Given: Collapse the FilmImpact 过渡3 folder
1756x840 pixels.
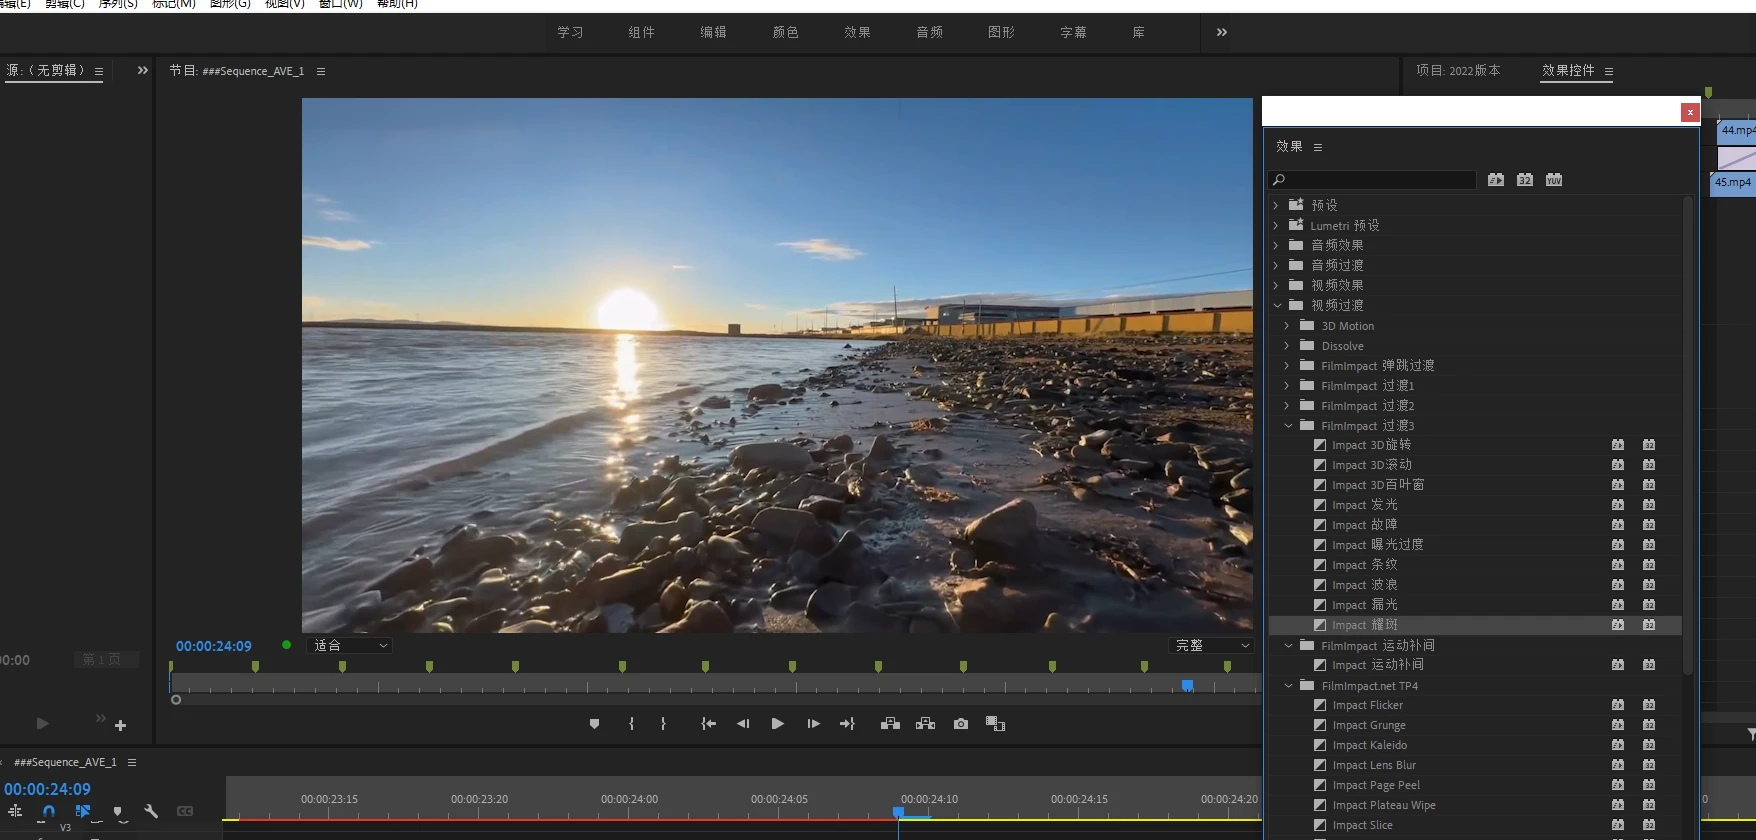Looking at the screenshot, I should (1288, 426).
